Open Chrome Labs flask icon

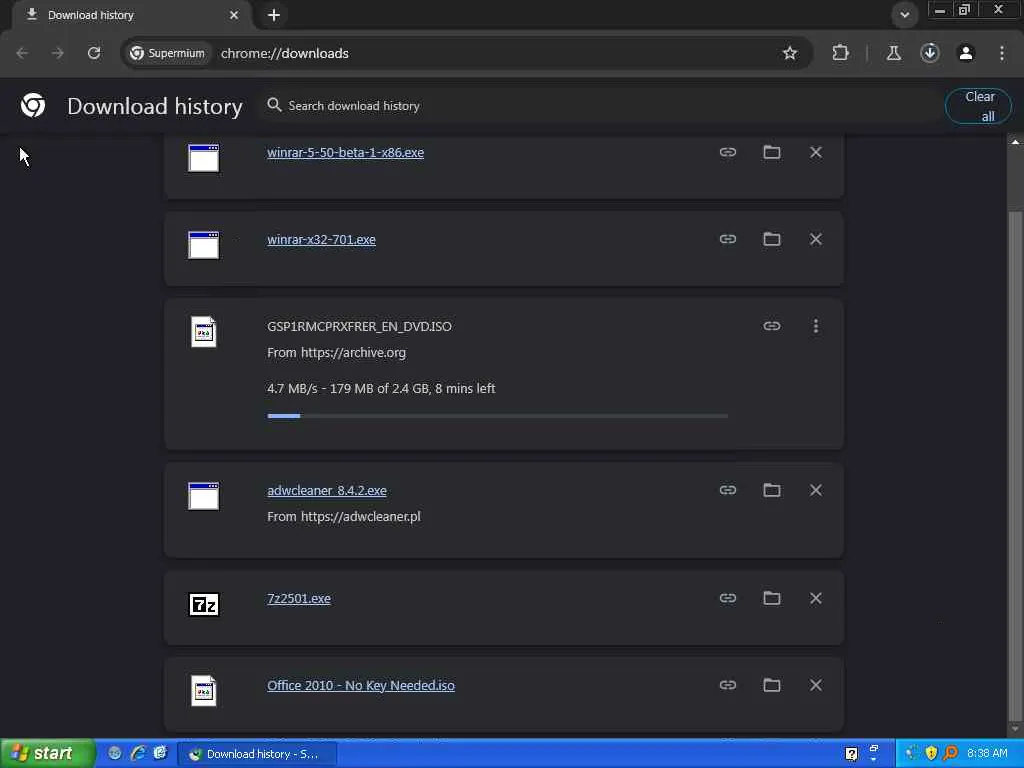click(893, 53)
